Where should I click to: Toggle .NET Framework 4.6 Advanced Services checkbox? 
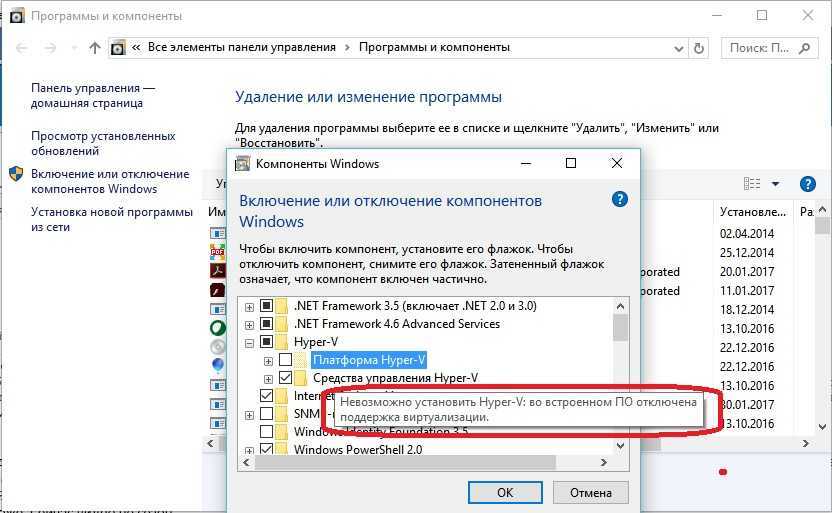click(x=266, y=324)
